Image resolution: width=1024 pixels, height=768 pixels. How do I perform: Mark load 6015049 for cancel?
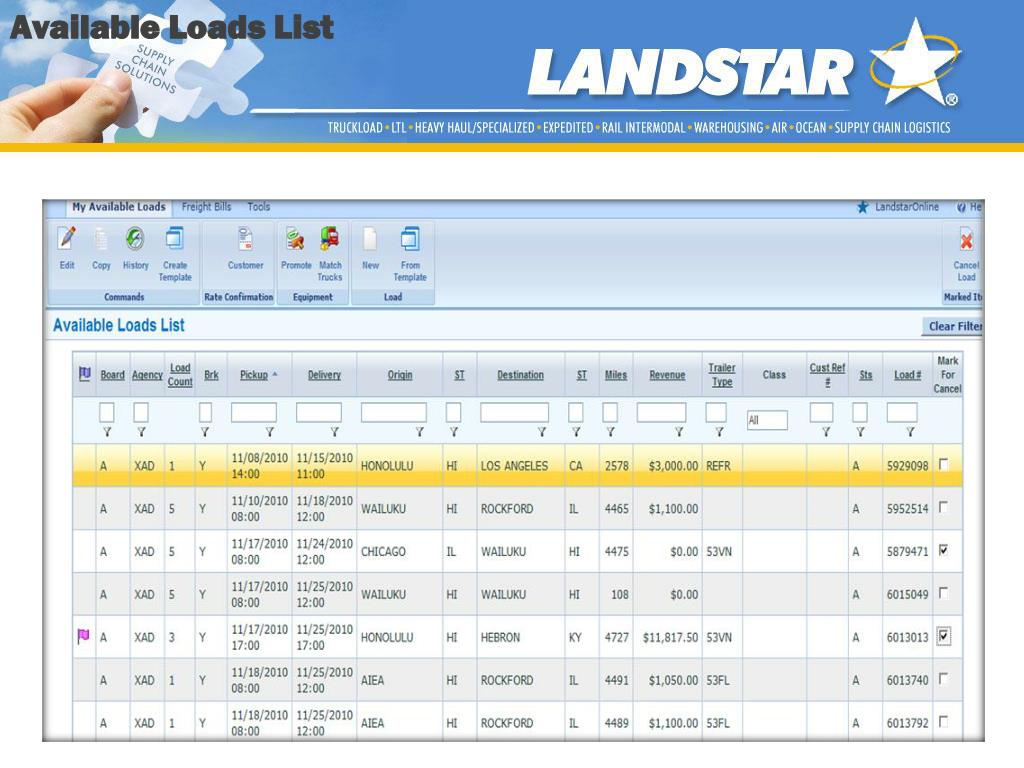point(943,593)
